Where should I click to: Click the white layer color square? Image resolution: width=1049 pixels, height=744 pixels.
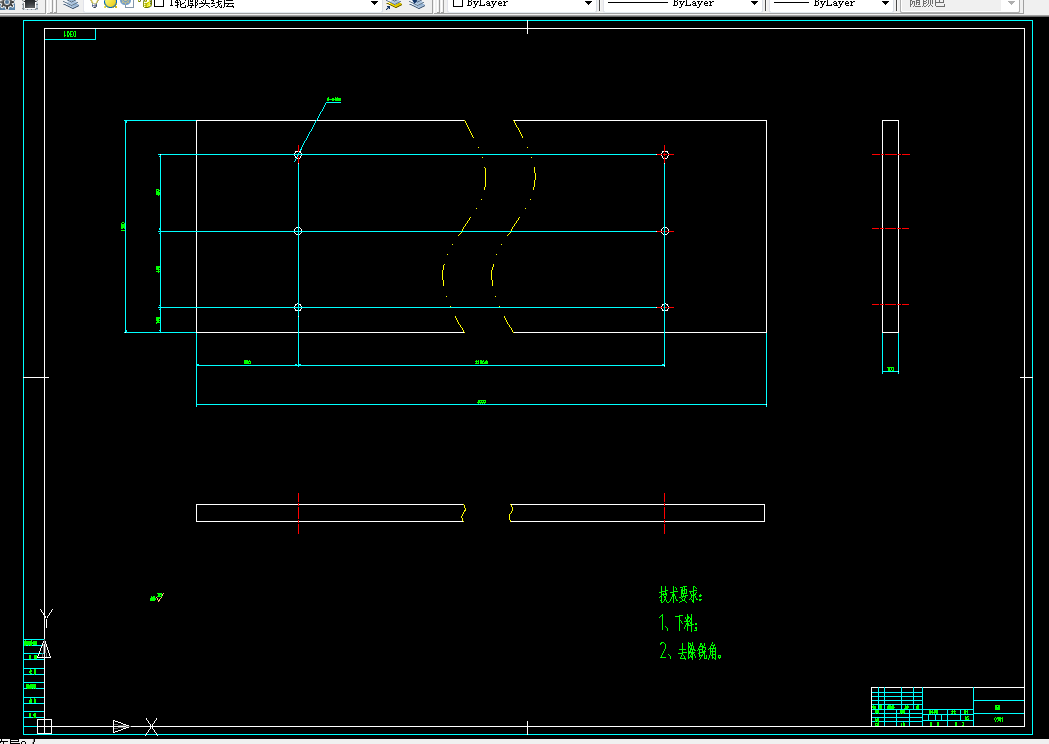click(x=159, y=3)
